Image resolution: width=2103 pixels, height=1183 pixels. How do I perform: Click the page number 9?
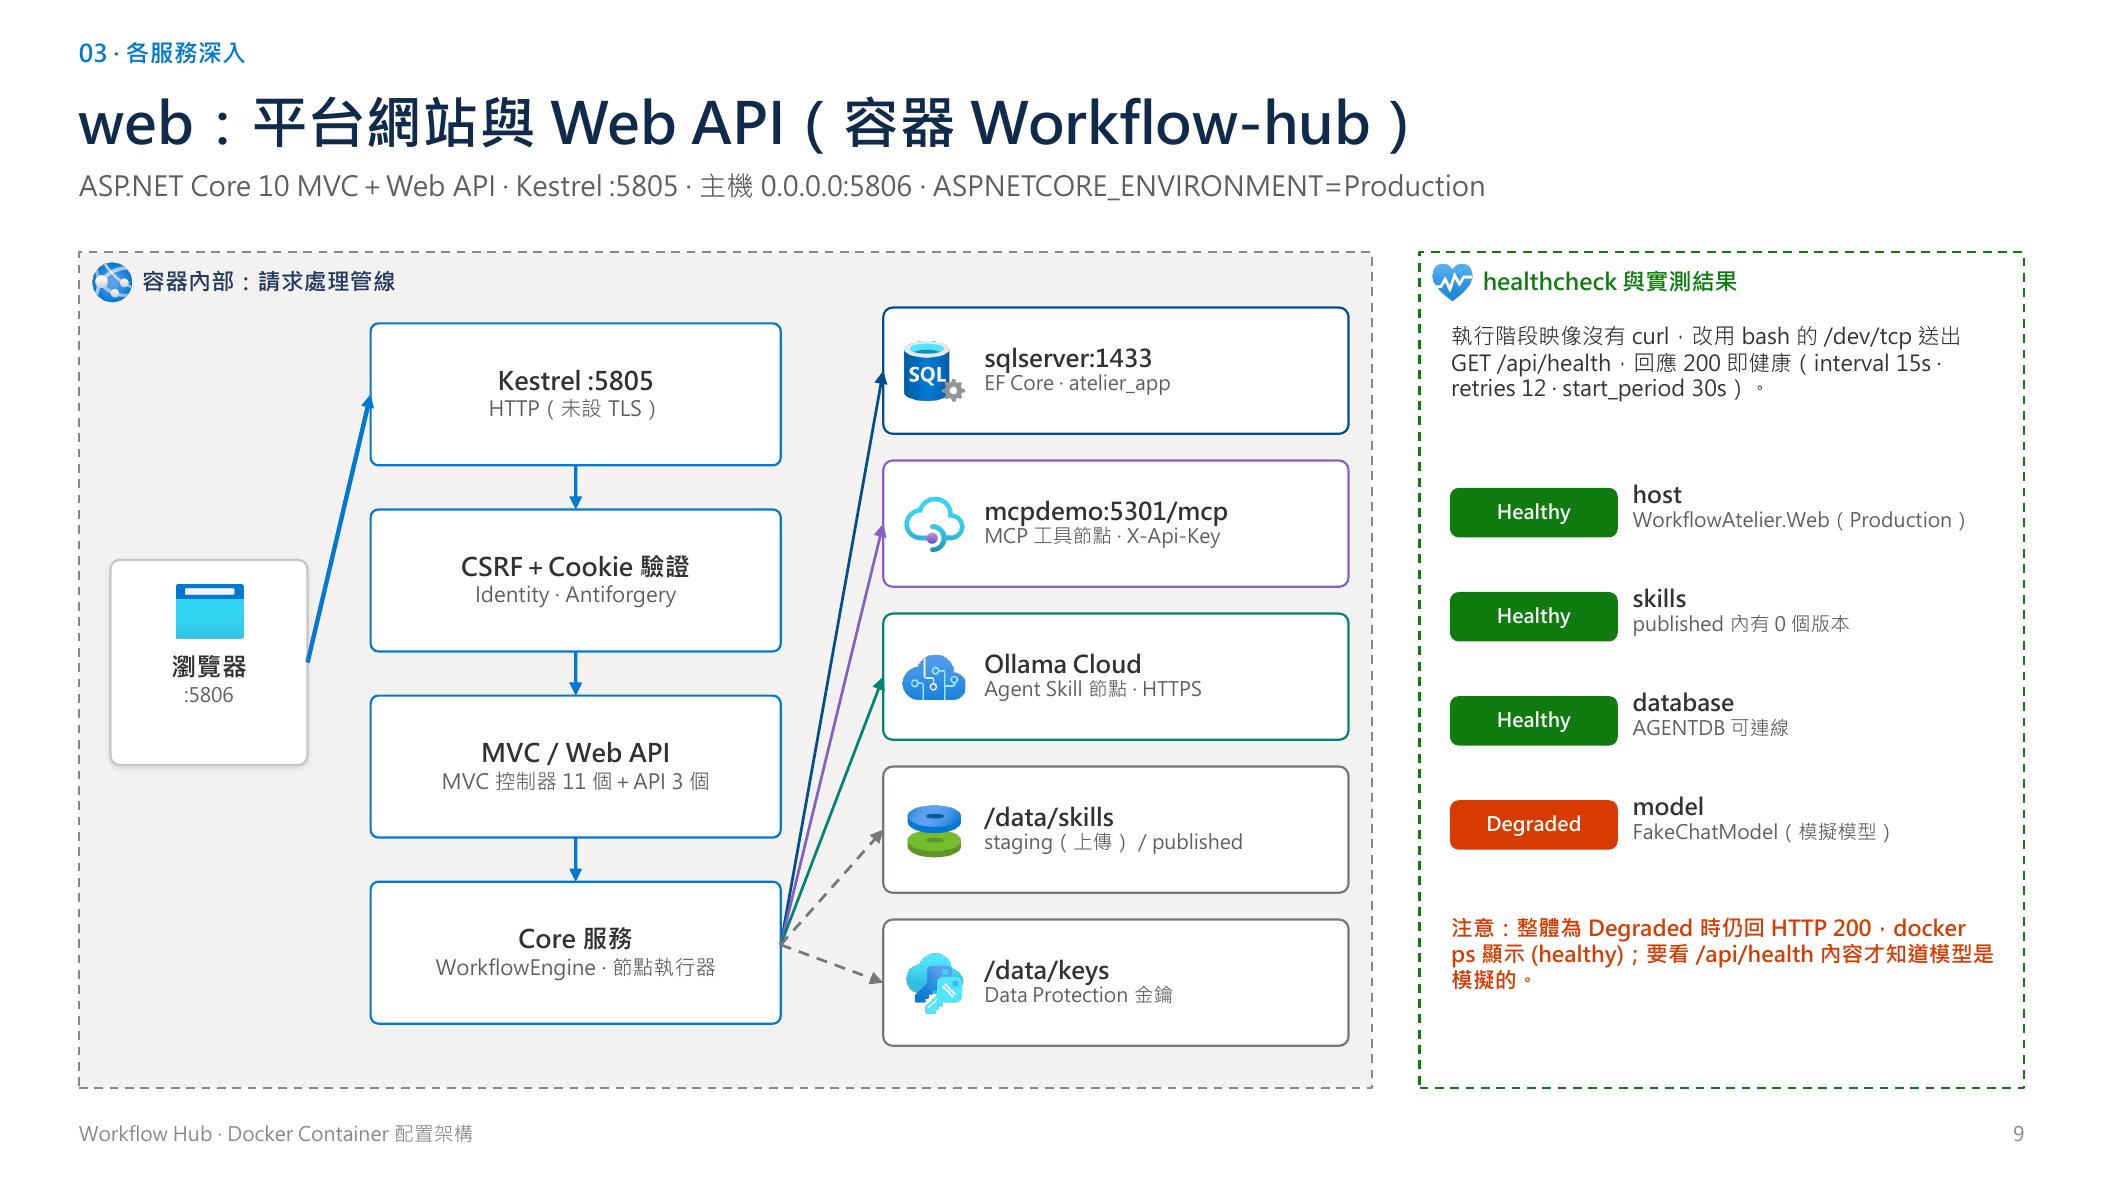click(2018, 1134)
